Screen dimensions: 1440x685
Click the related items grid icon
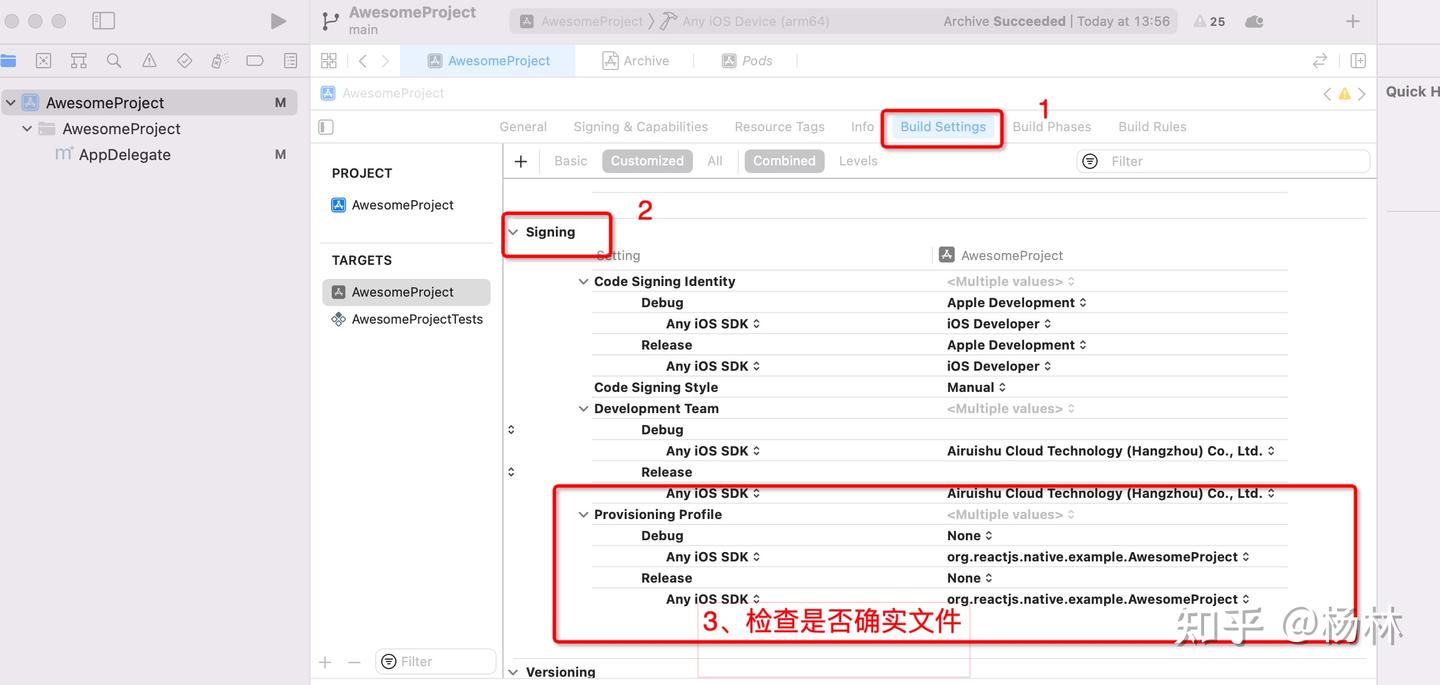pos(328,61)
